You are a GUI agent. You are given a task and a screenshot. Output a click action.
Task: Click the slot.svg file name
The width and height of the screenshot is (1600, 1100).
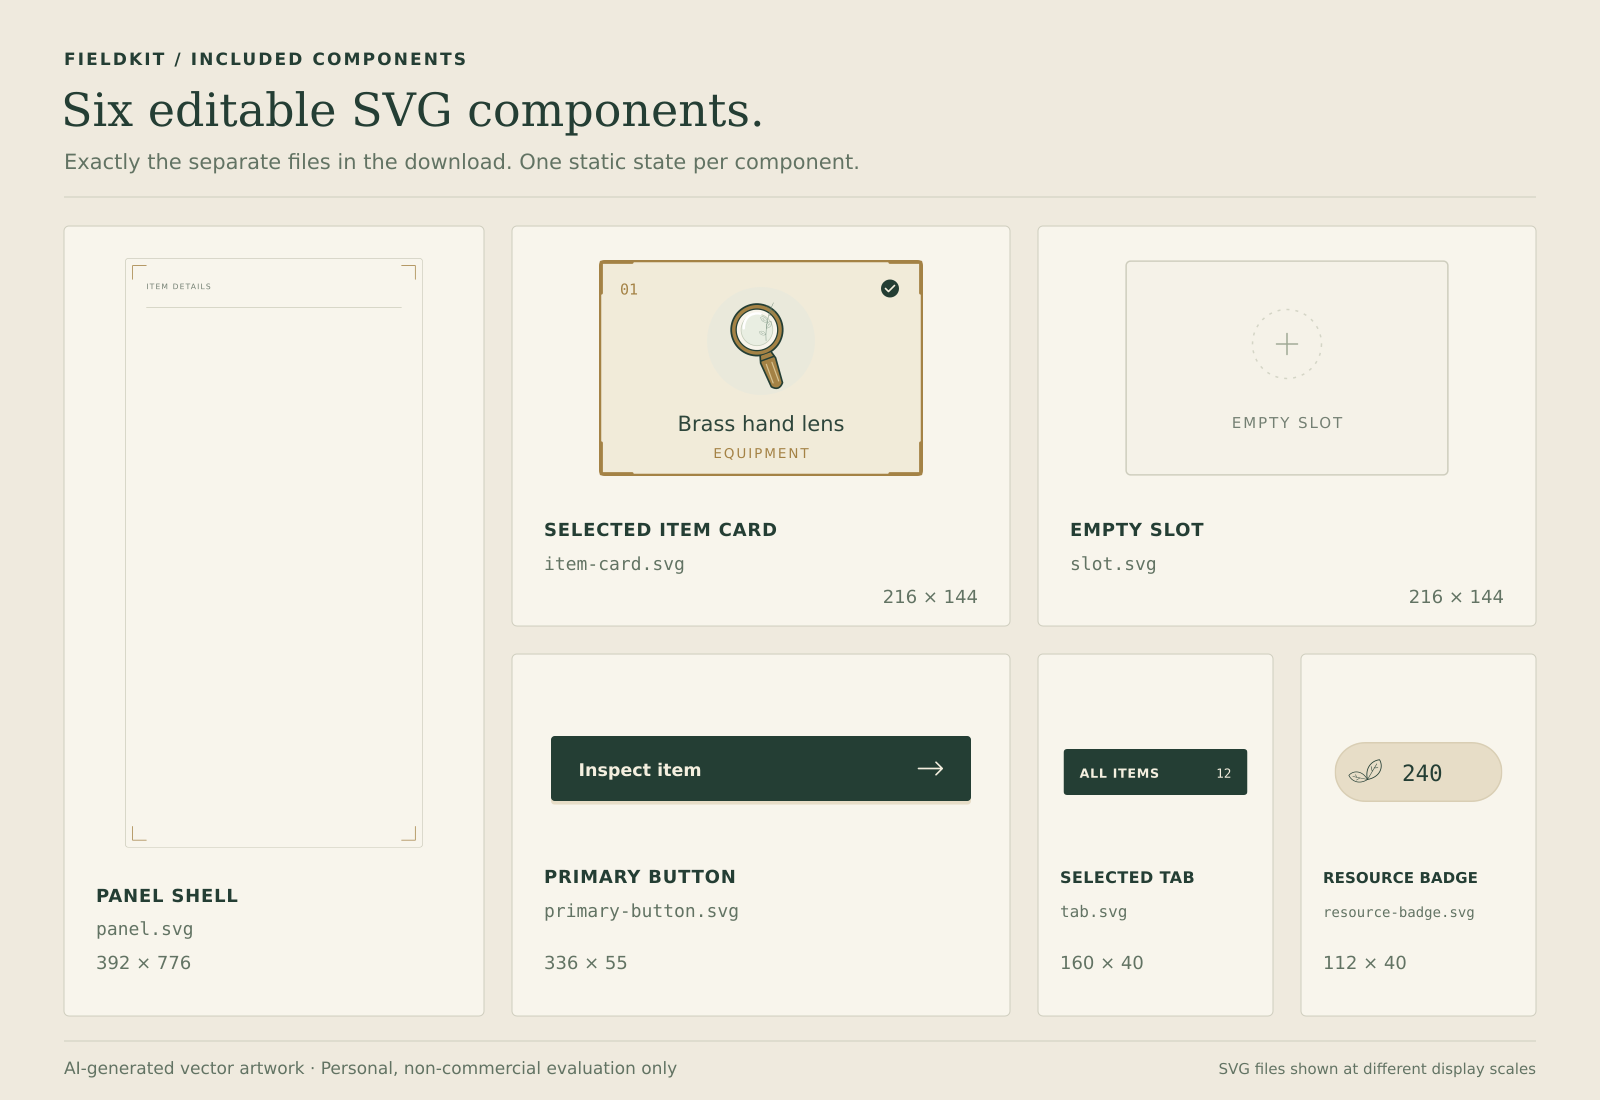click(1113, 564)
